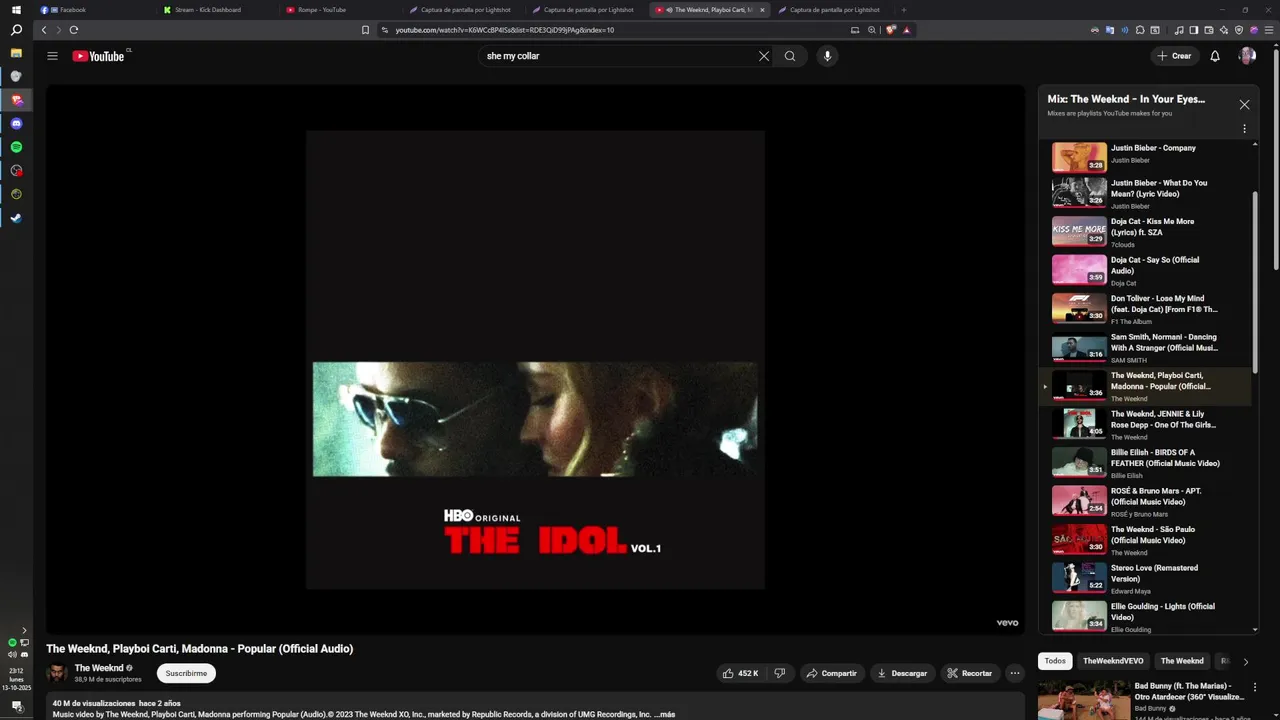
Task: Open Spotify from the taskbar
Action: point(16,147)
